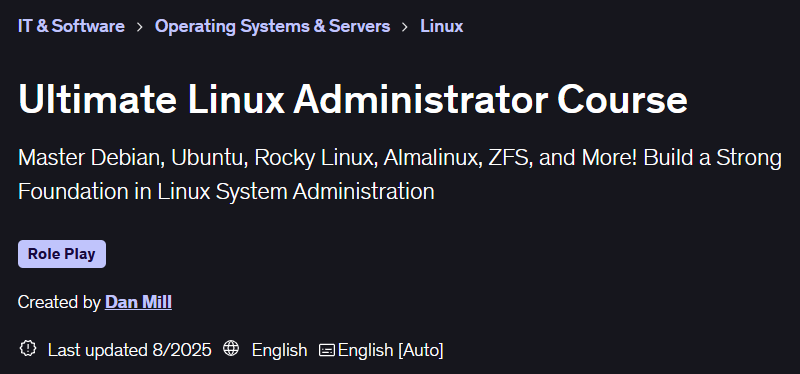Click the 'Master Debian, Ubuntu' subtitle text
Viewport: 800px width, 374px height.
(399, 174)
